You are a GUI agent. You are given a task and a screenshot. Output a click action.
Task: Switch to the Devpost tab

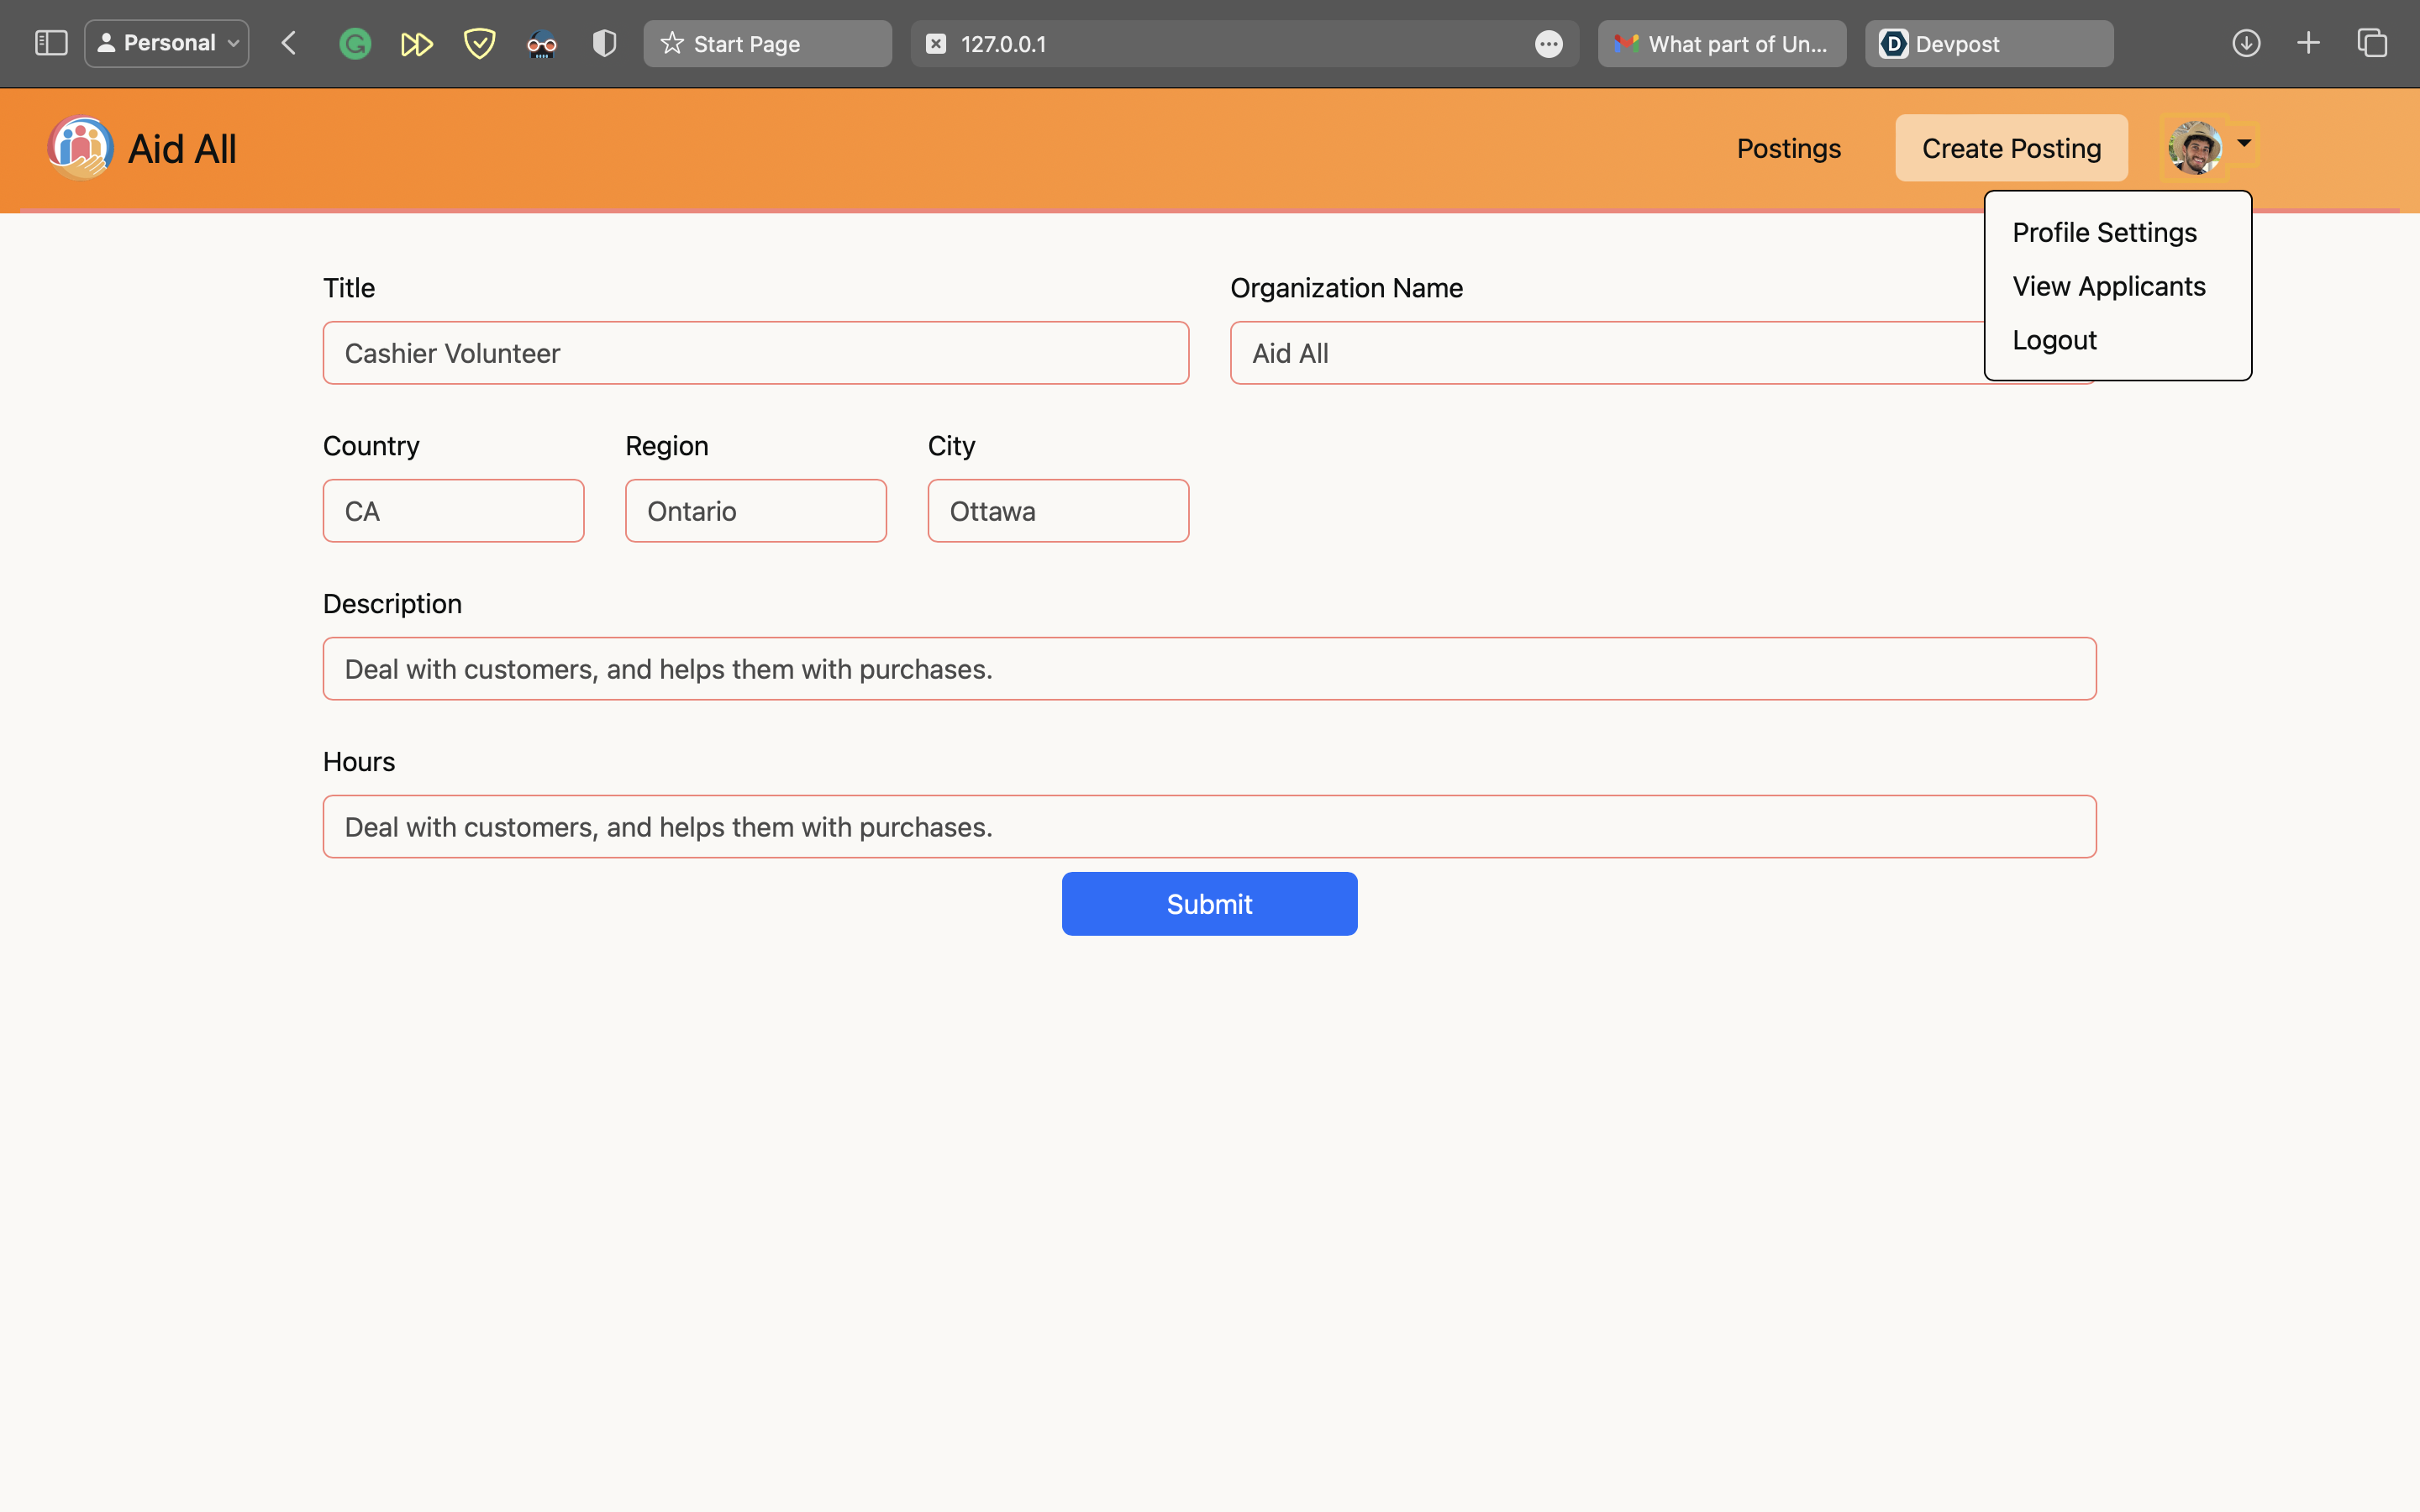tap(1988, 44)
